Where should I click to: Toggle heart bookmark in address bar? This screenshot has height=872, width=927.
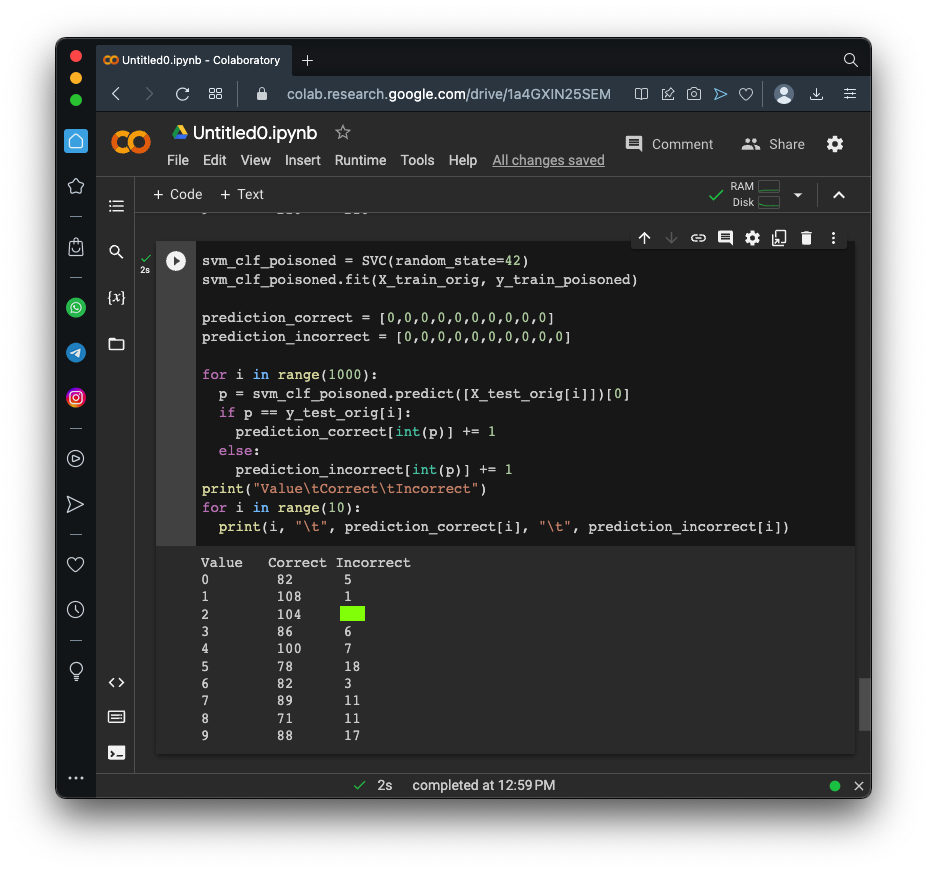coord(746,94)
